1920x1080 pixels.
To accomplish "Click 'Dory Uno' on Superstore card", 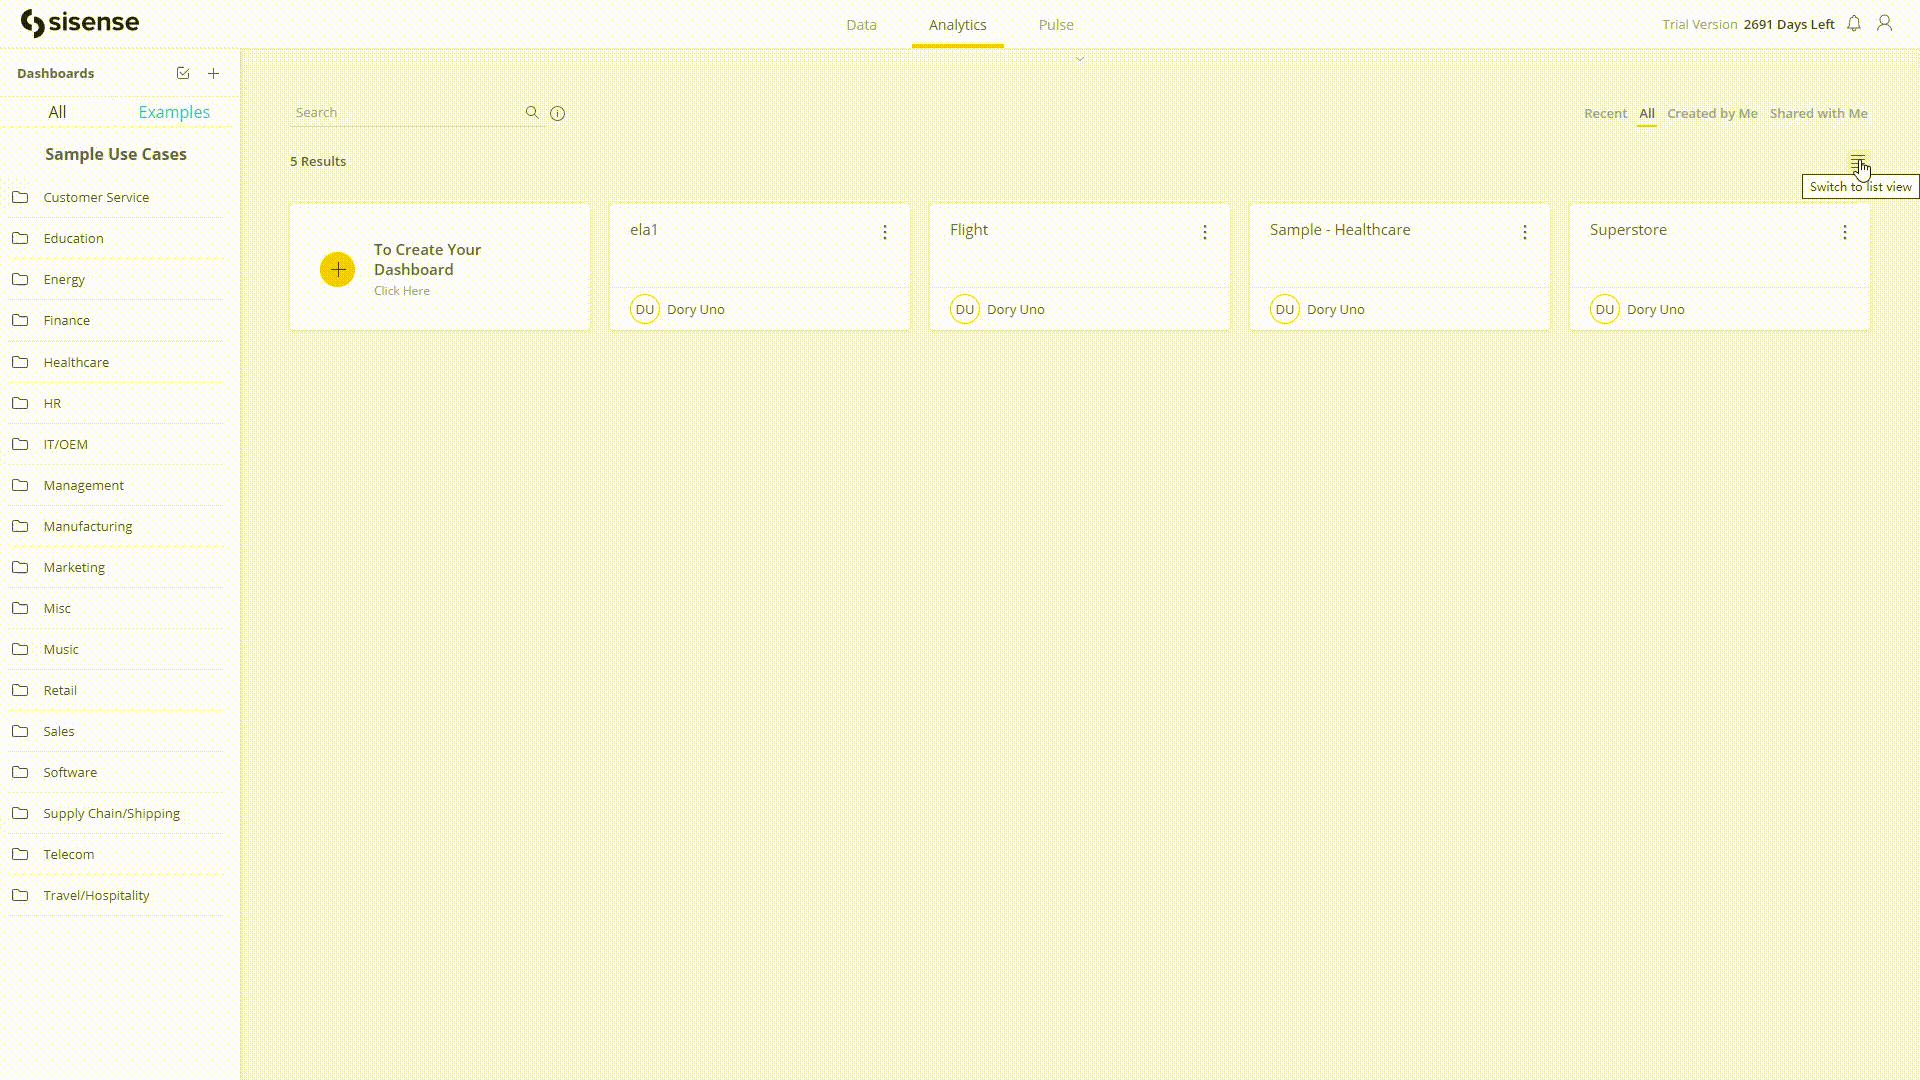I will point(1656,309).
